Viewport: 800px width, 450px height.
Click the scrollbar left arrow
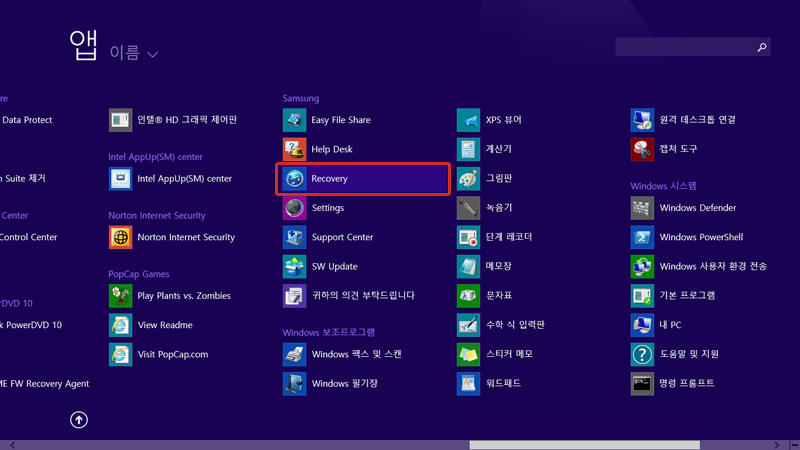pyautogui.click(x=12, y=445)
